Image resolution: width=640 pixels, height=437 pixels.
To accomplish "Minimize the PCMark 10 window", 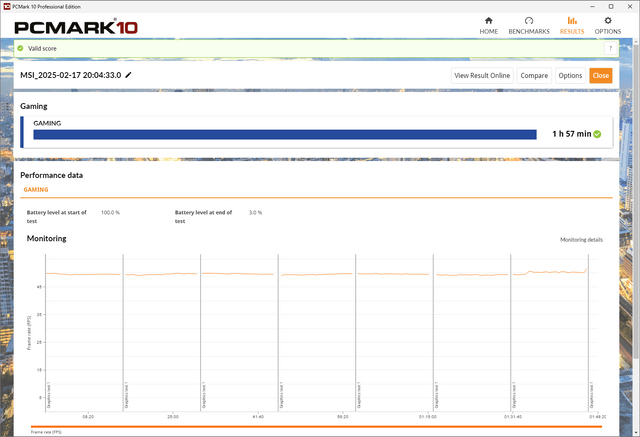I will point(593,7).
